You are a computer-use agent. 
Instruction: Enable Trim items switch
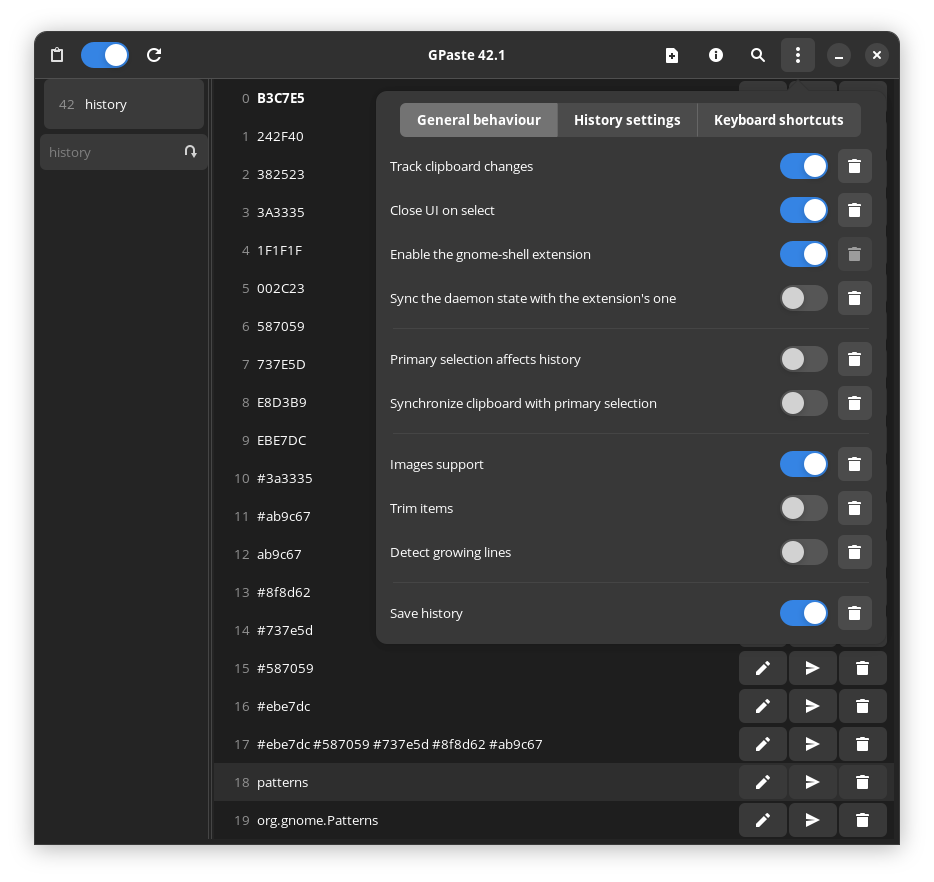click(x=804, y=508)
